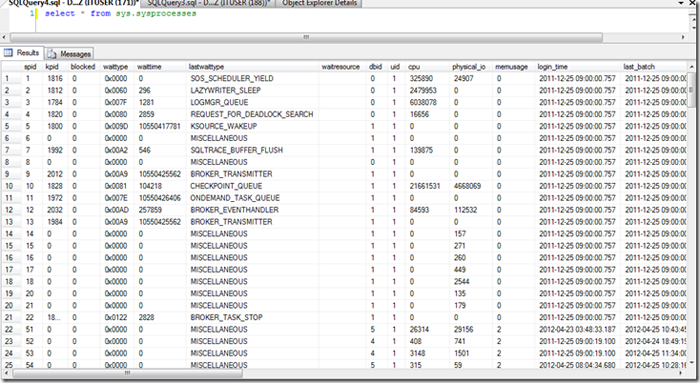Screen dimensions: 700x383
Task: Click kpid value 1816
Action: point(55,78)
